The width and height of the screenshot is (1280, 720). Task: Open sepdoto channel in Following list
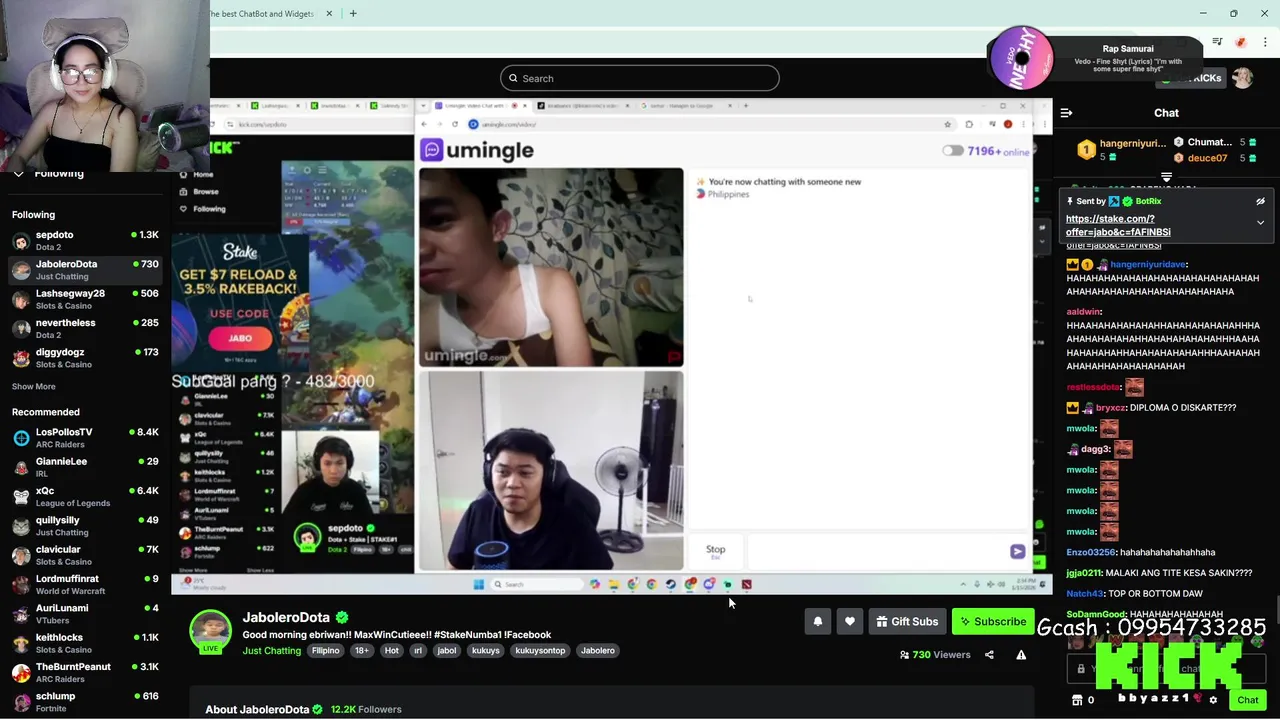tap(85, 241)
